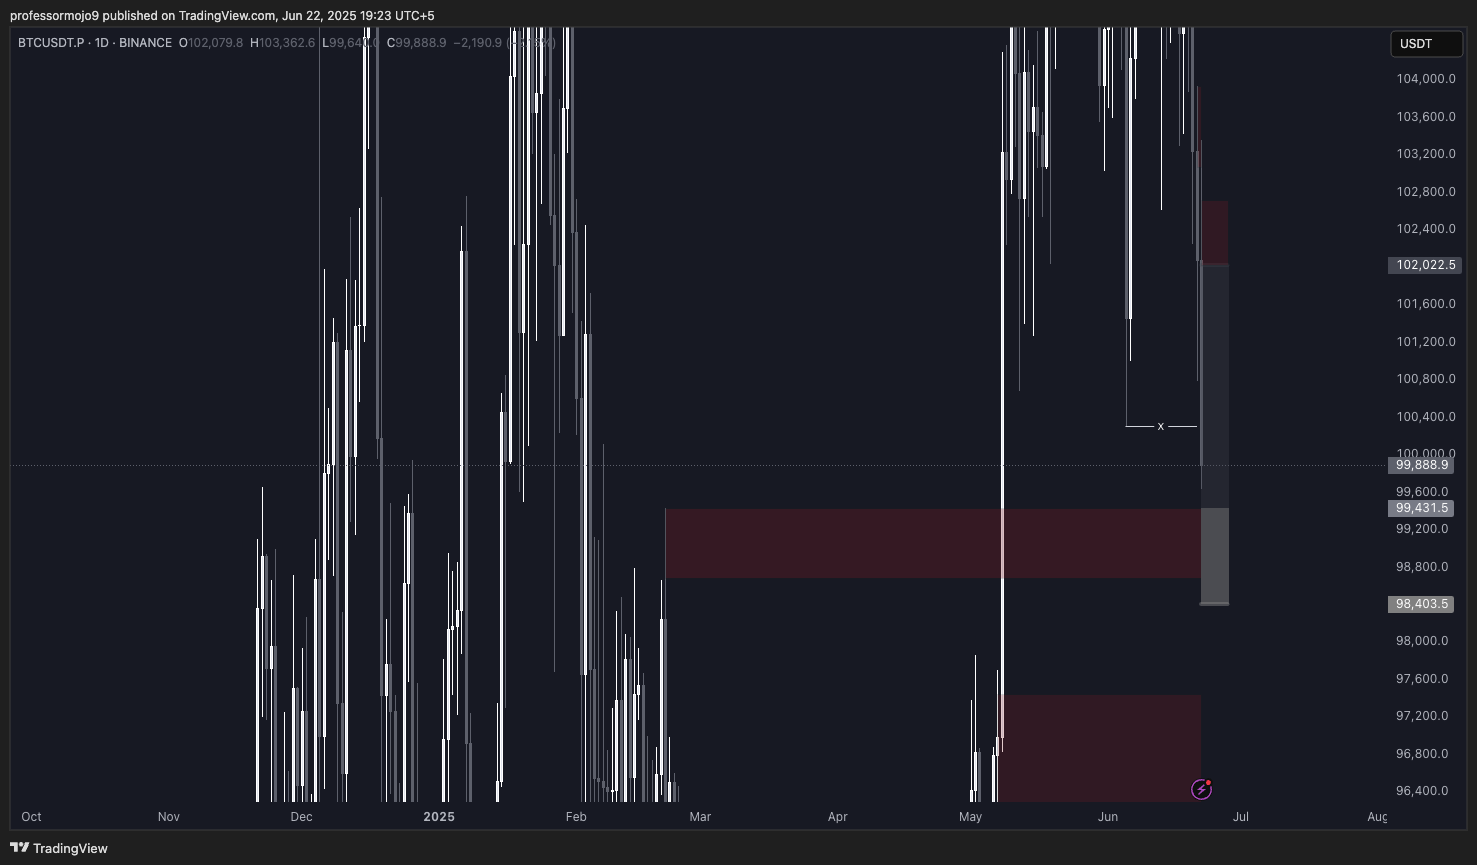The image size is (1477, 865).
Task: Select the light gray target box above 98,403.5
Action: (x=1214, y=556)
